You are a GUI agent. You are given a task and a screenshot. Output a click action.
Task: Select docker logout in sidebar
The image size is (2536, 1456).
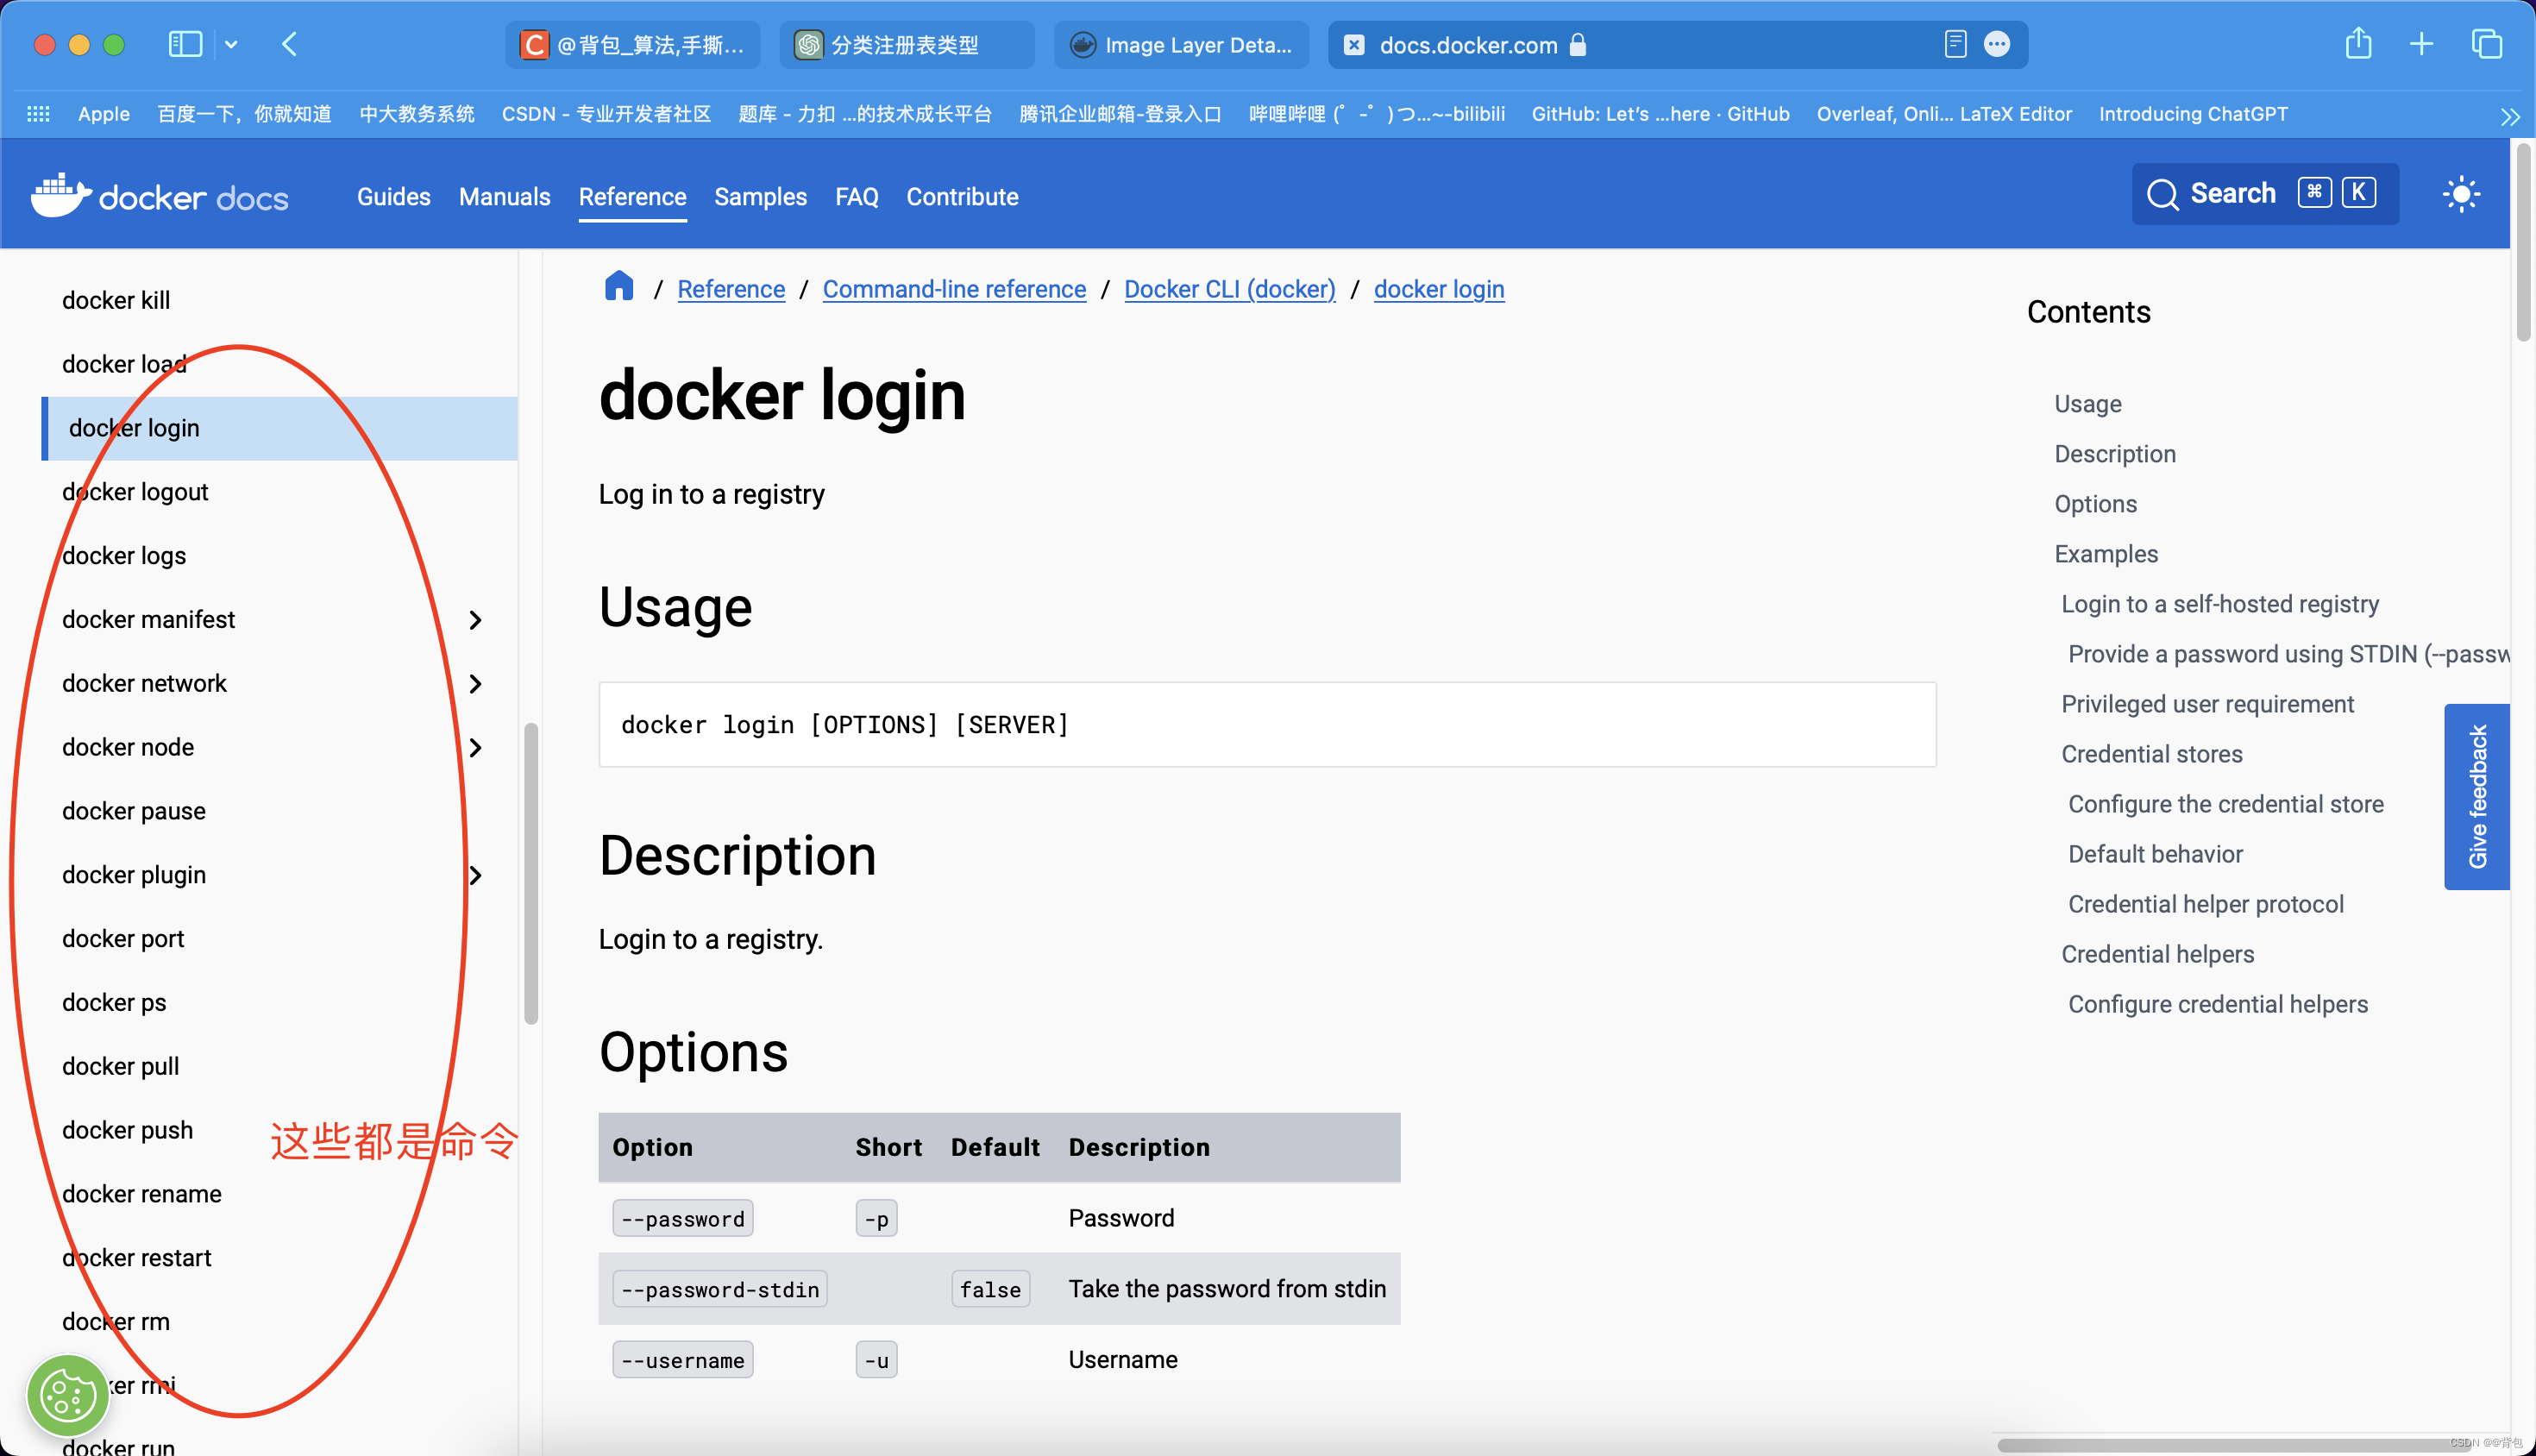[x=135, y=492]
